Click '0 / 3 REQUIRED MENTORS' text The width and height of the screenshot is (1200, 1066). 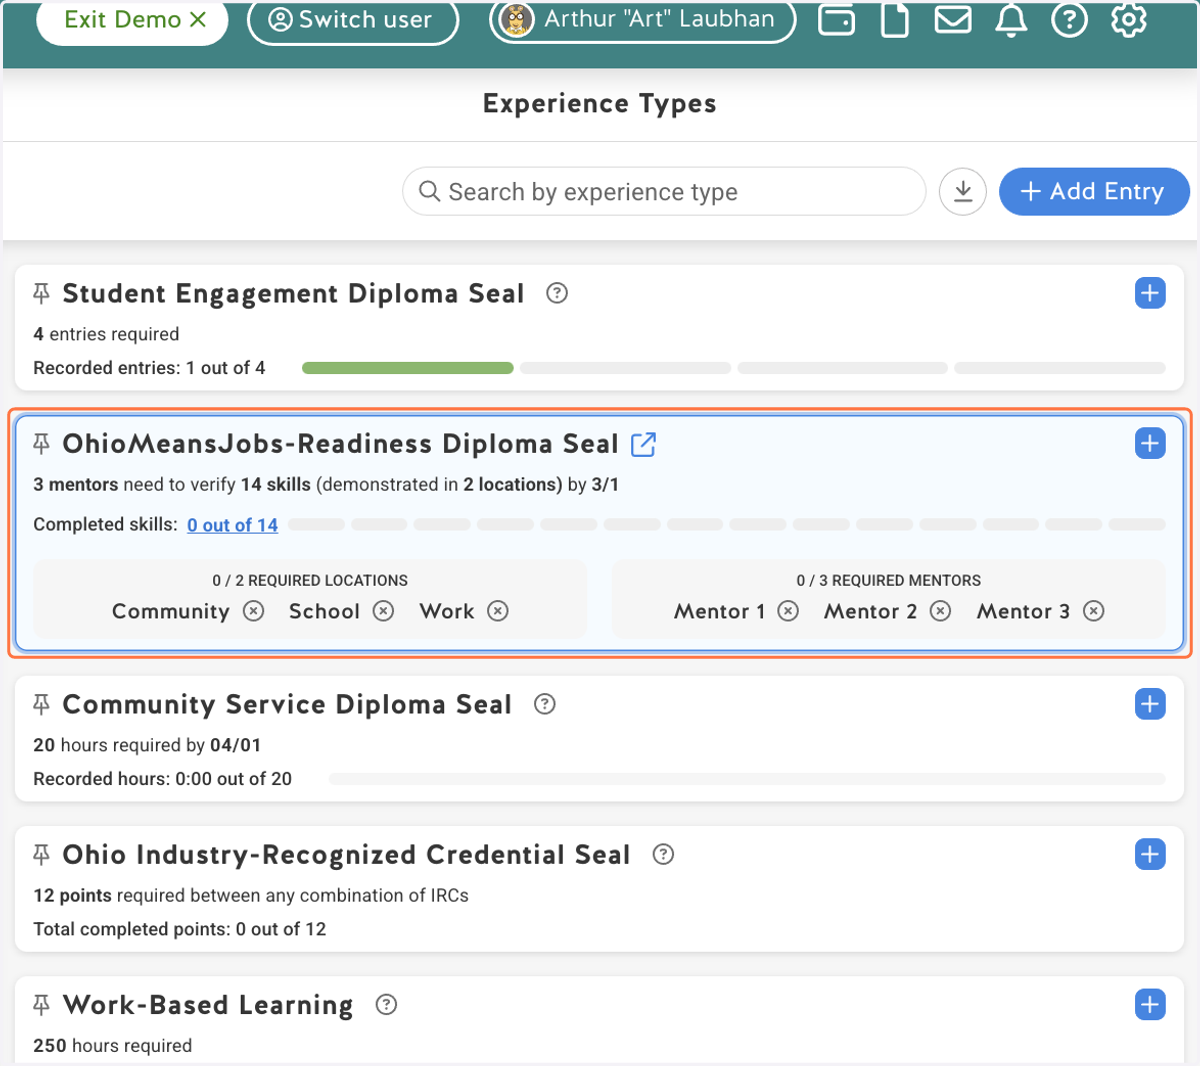coord(889,580)
